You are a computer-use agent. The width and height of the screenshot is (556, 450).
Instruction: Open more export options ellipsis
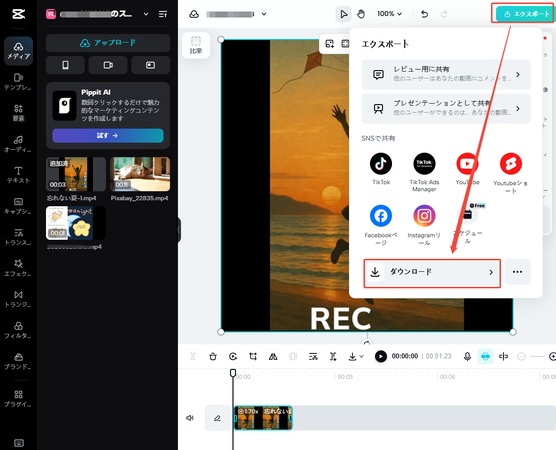coord(517,272)
